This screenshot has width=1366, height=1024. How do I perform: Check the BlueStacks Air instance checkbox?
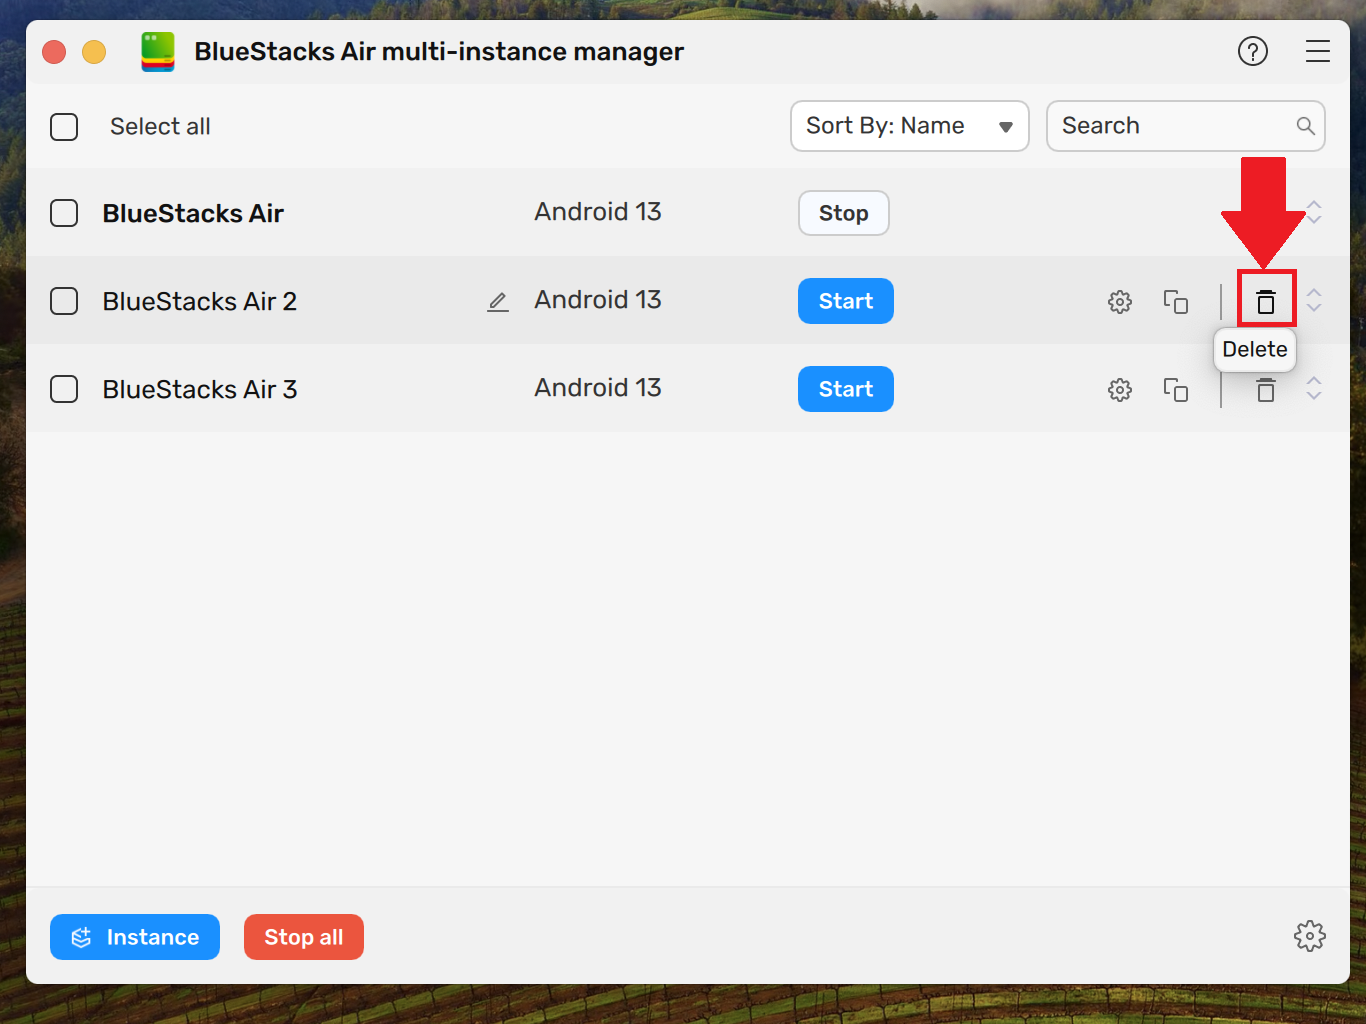click(64, 213)
